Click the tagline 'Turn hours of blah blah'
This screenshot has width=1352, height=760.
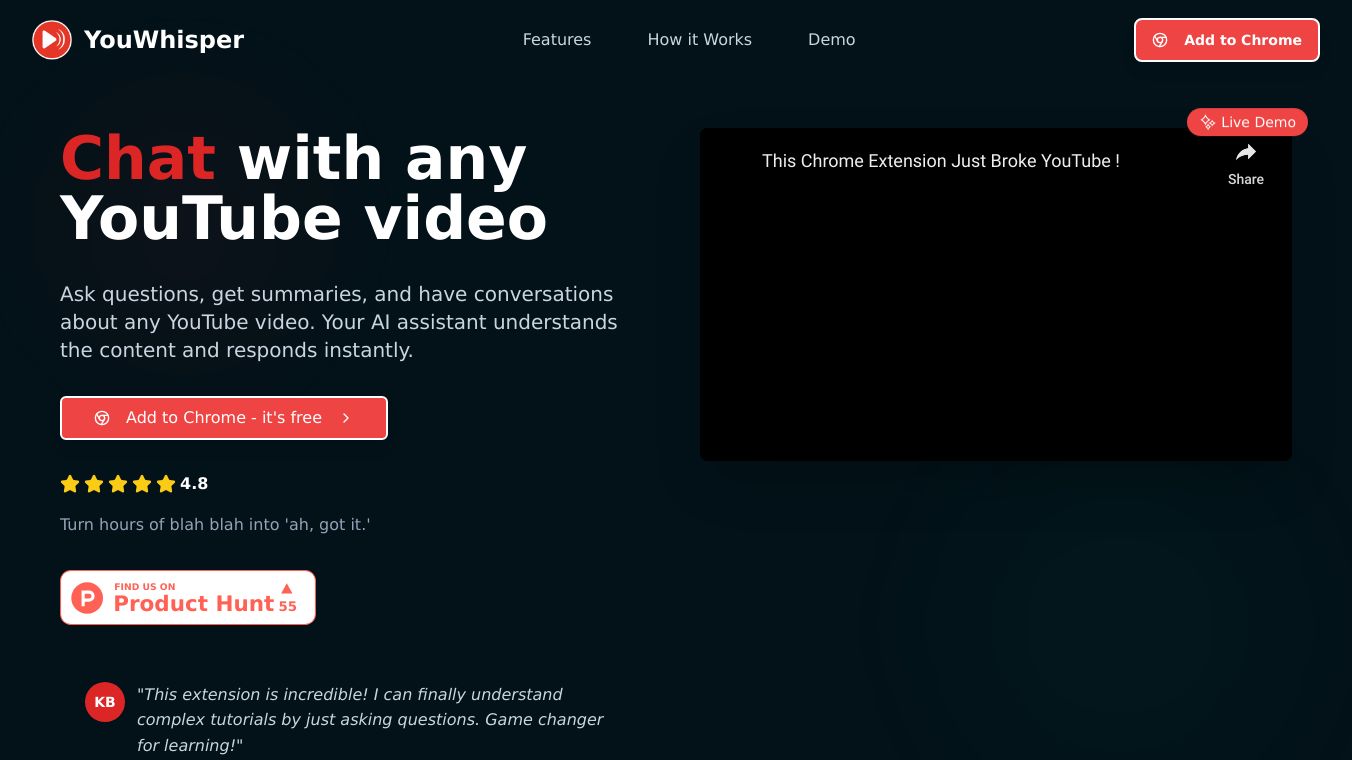point(215,524)
